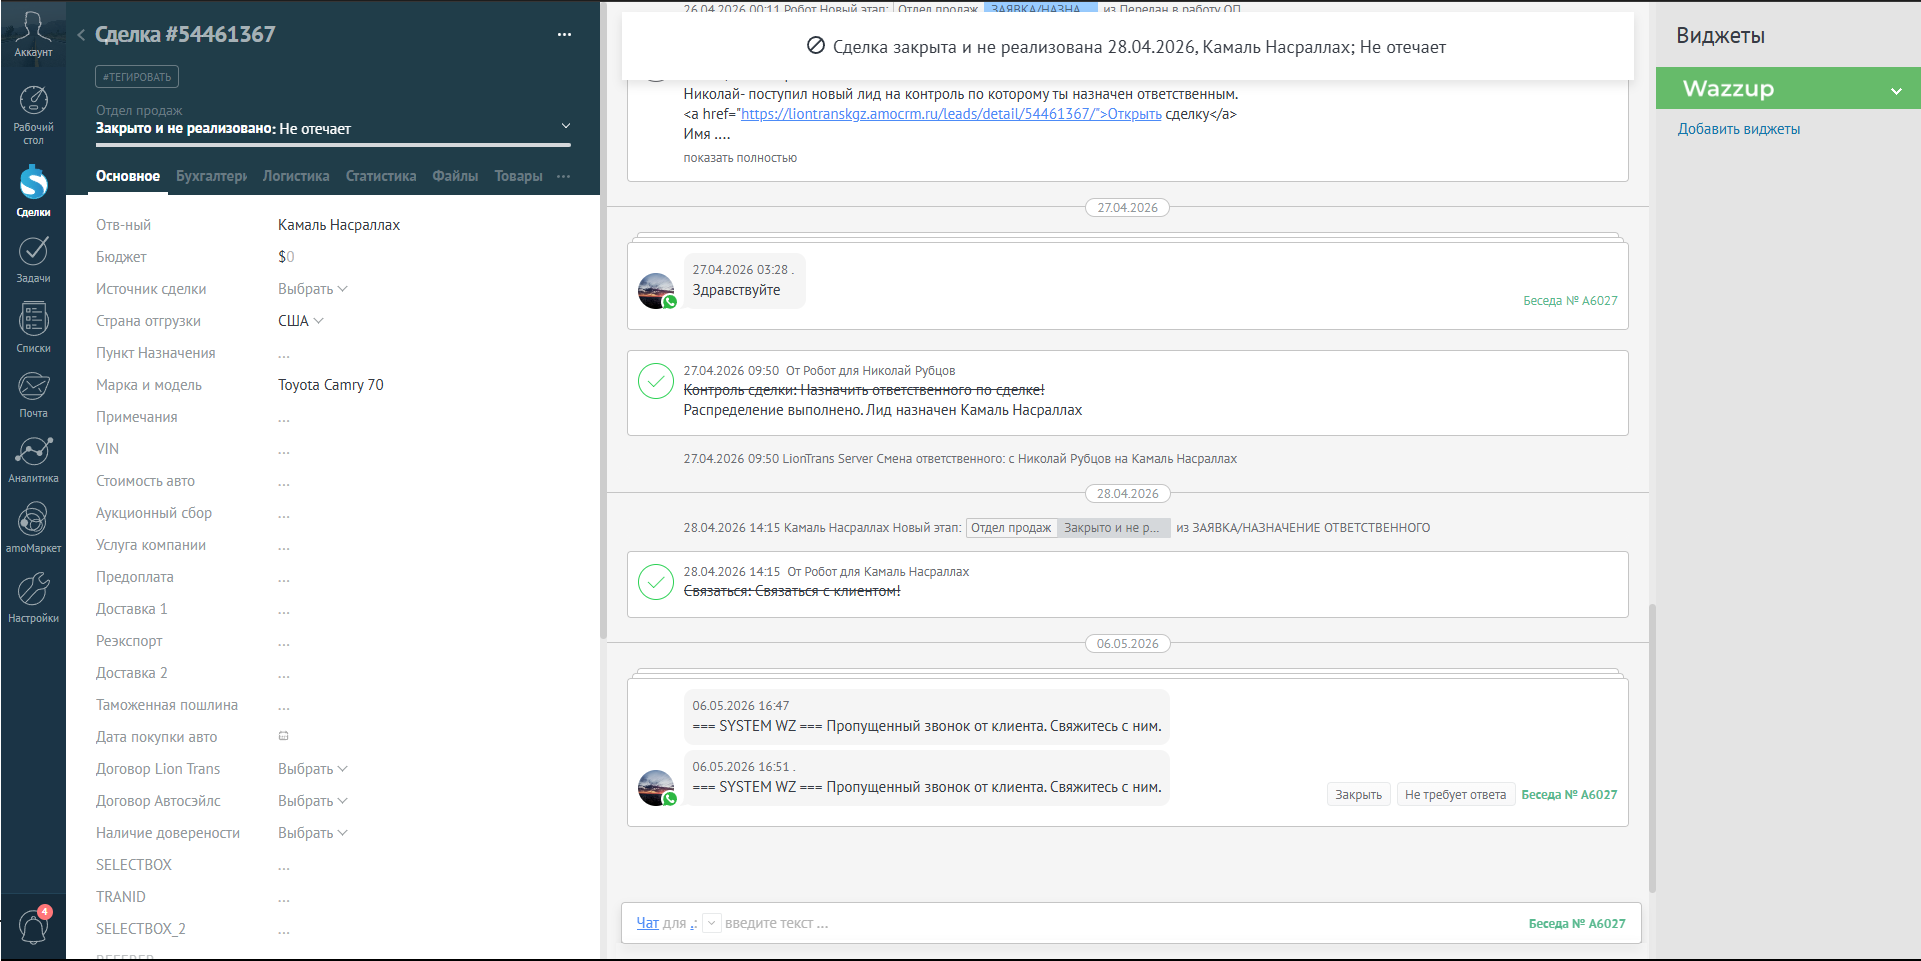Click показать полностью link
This screenshot has height=961, width=1921.
click(740, 158)
